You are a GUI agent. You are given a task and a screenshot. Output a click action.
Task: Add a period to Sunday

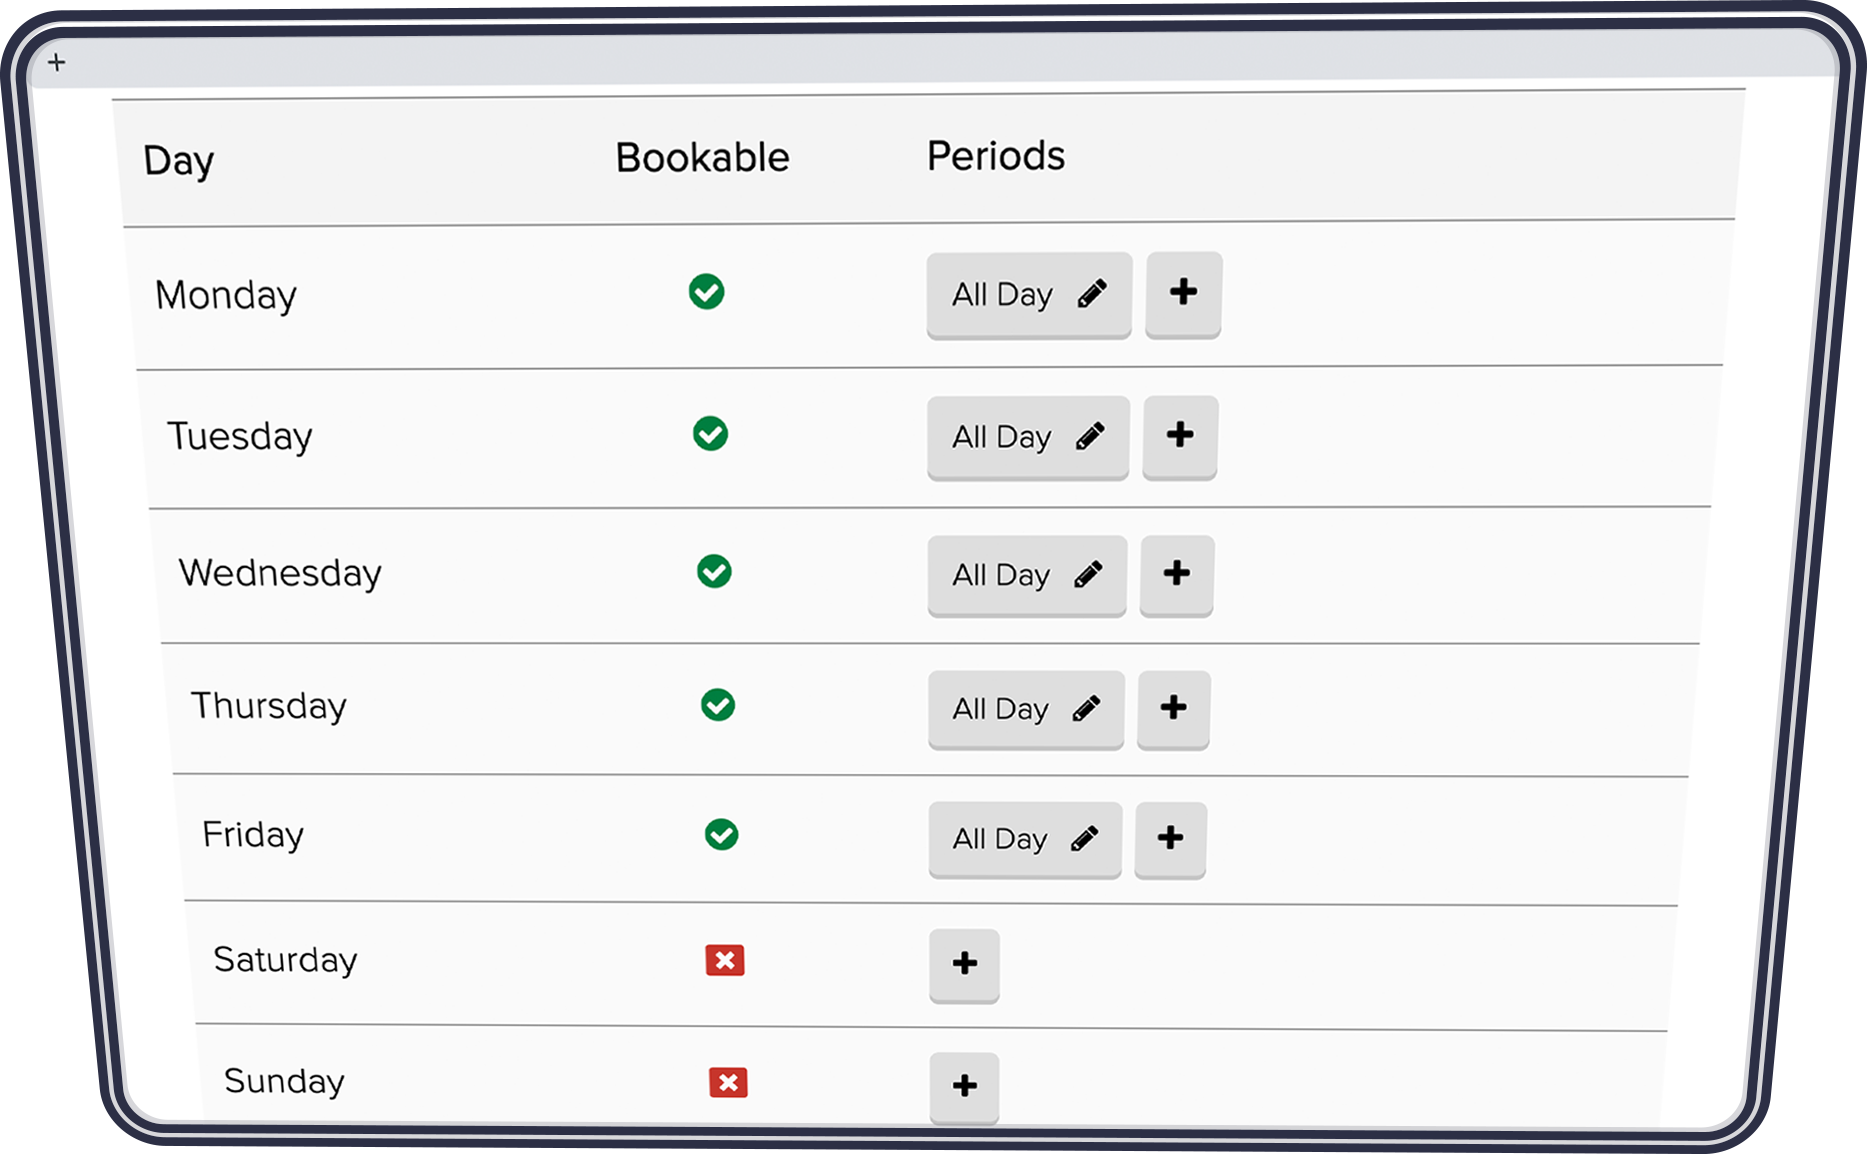pyautogui.click(x=964, y=1086)
